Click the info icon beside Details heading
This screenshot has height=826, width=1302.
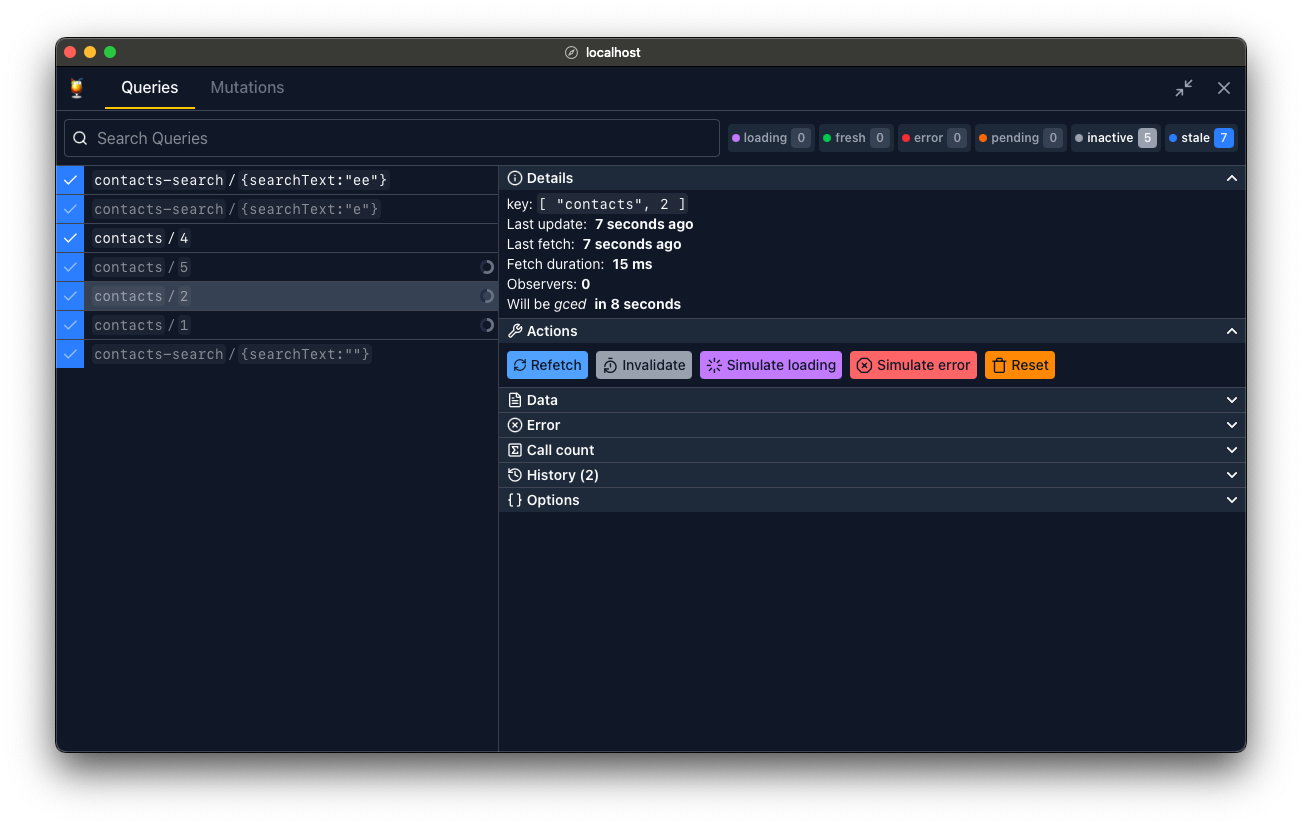(x=513, y=177)
